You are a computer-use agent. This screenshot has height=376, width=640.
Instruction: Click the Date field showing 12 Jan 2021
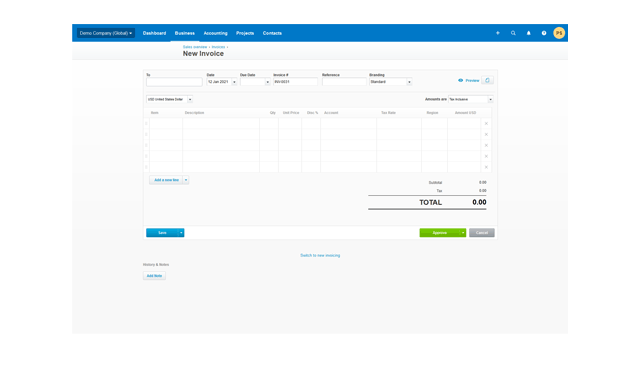219,82
